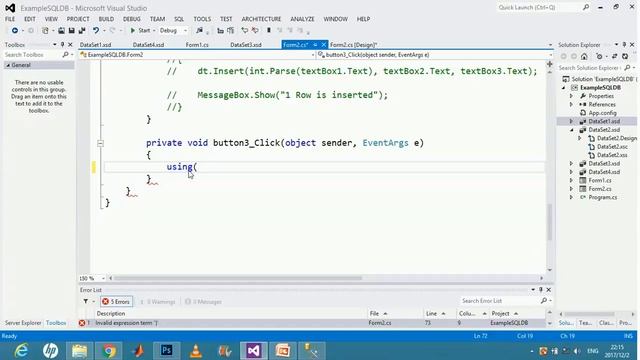This screenshot has height=360, width=640.
Task: Select the Invalid expression term error row
Action: [312, 323]
